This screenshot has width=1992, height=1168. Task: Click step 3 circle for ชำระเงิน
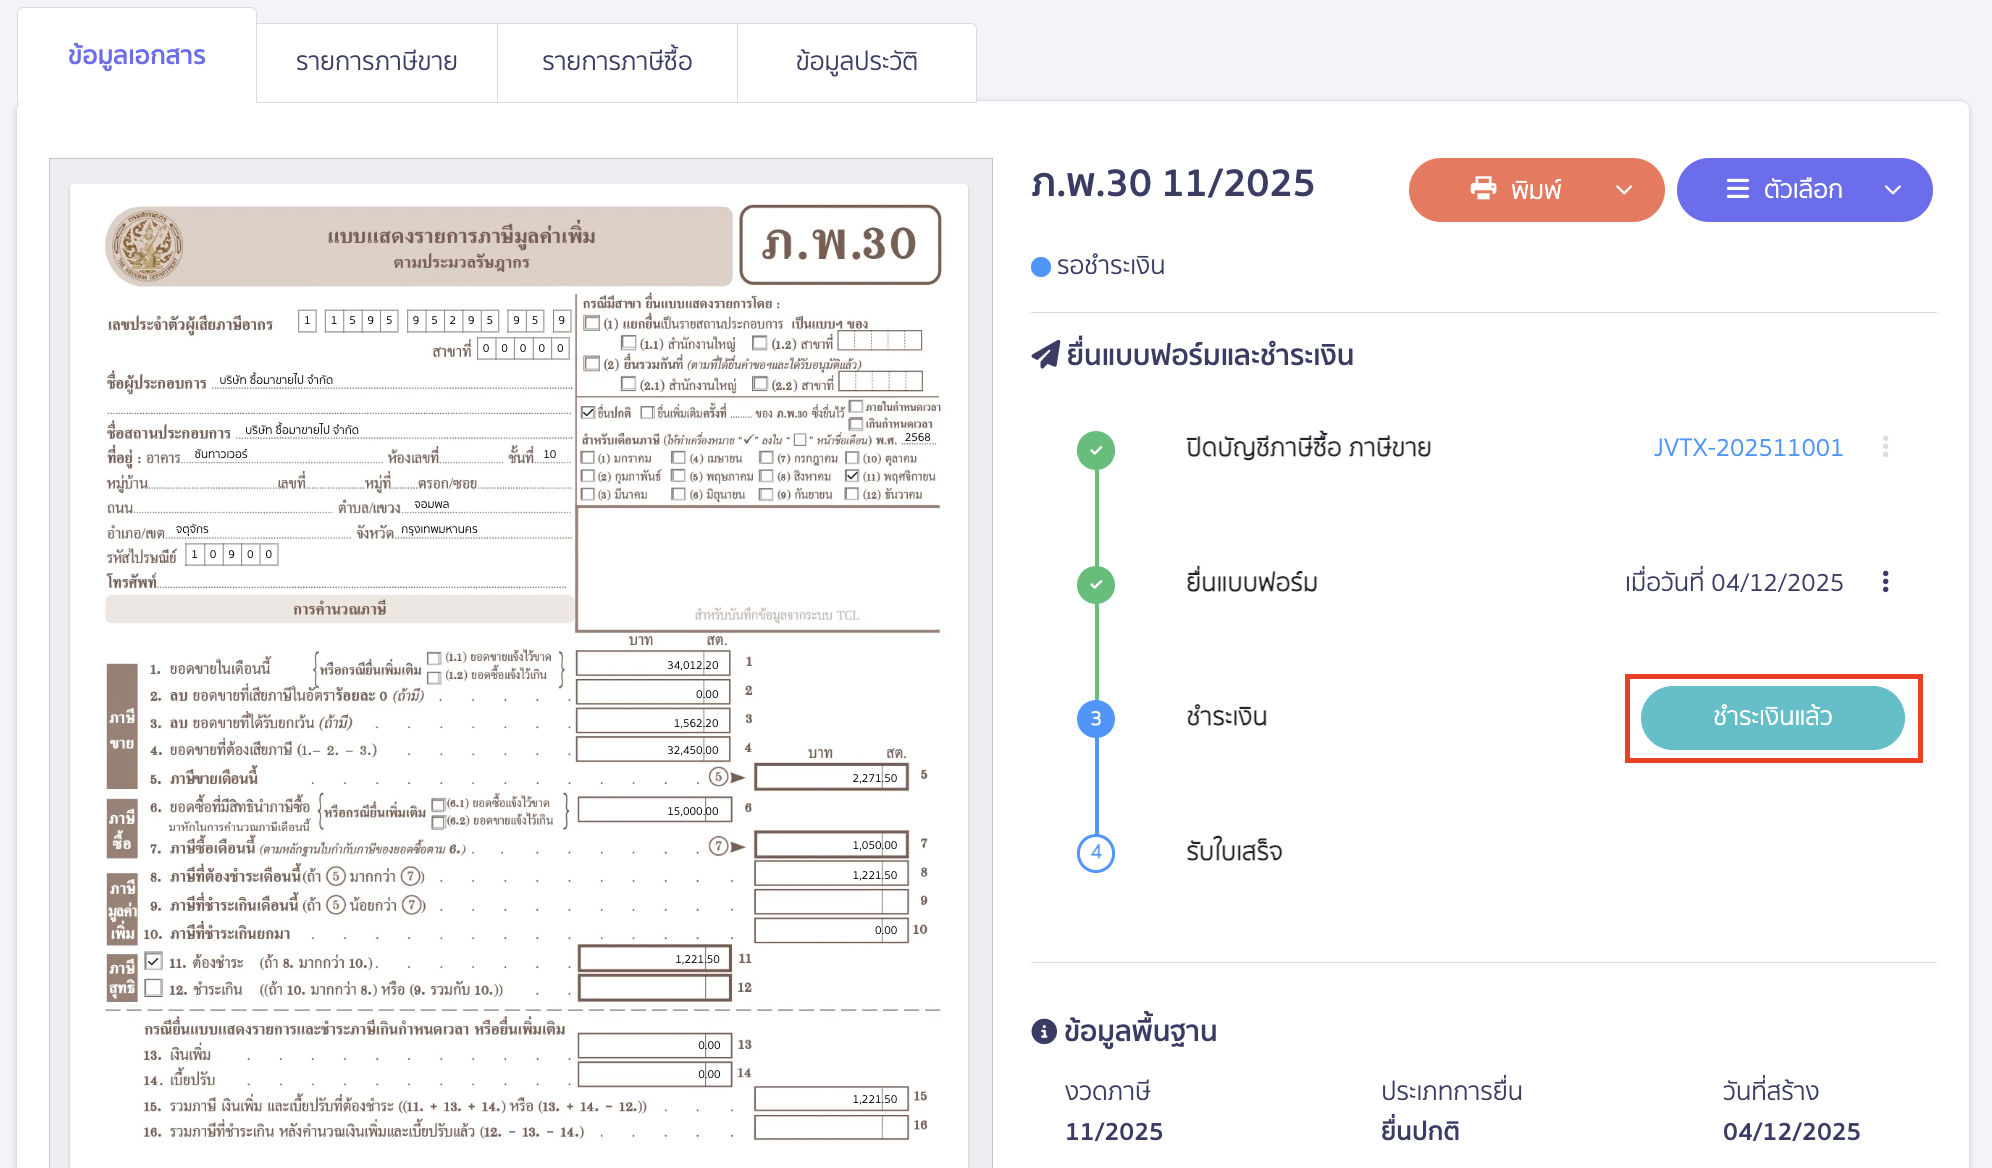1096,718
